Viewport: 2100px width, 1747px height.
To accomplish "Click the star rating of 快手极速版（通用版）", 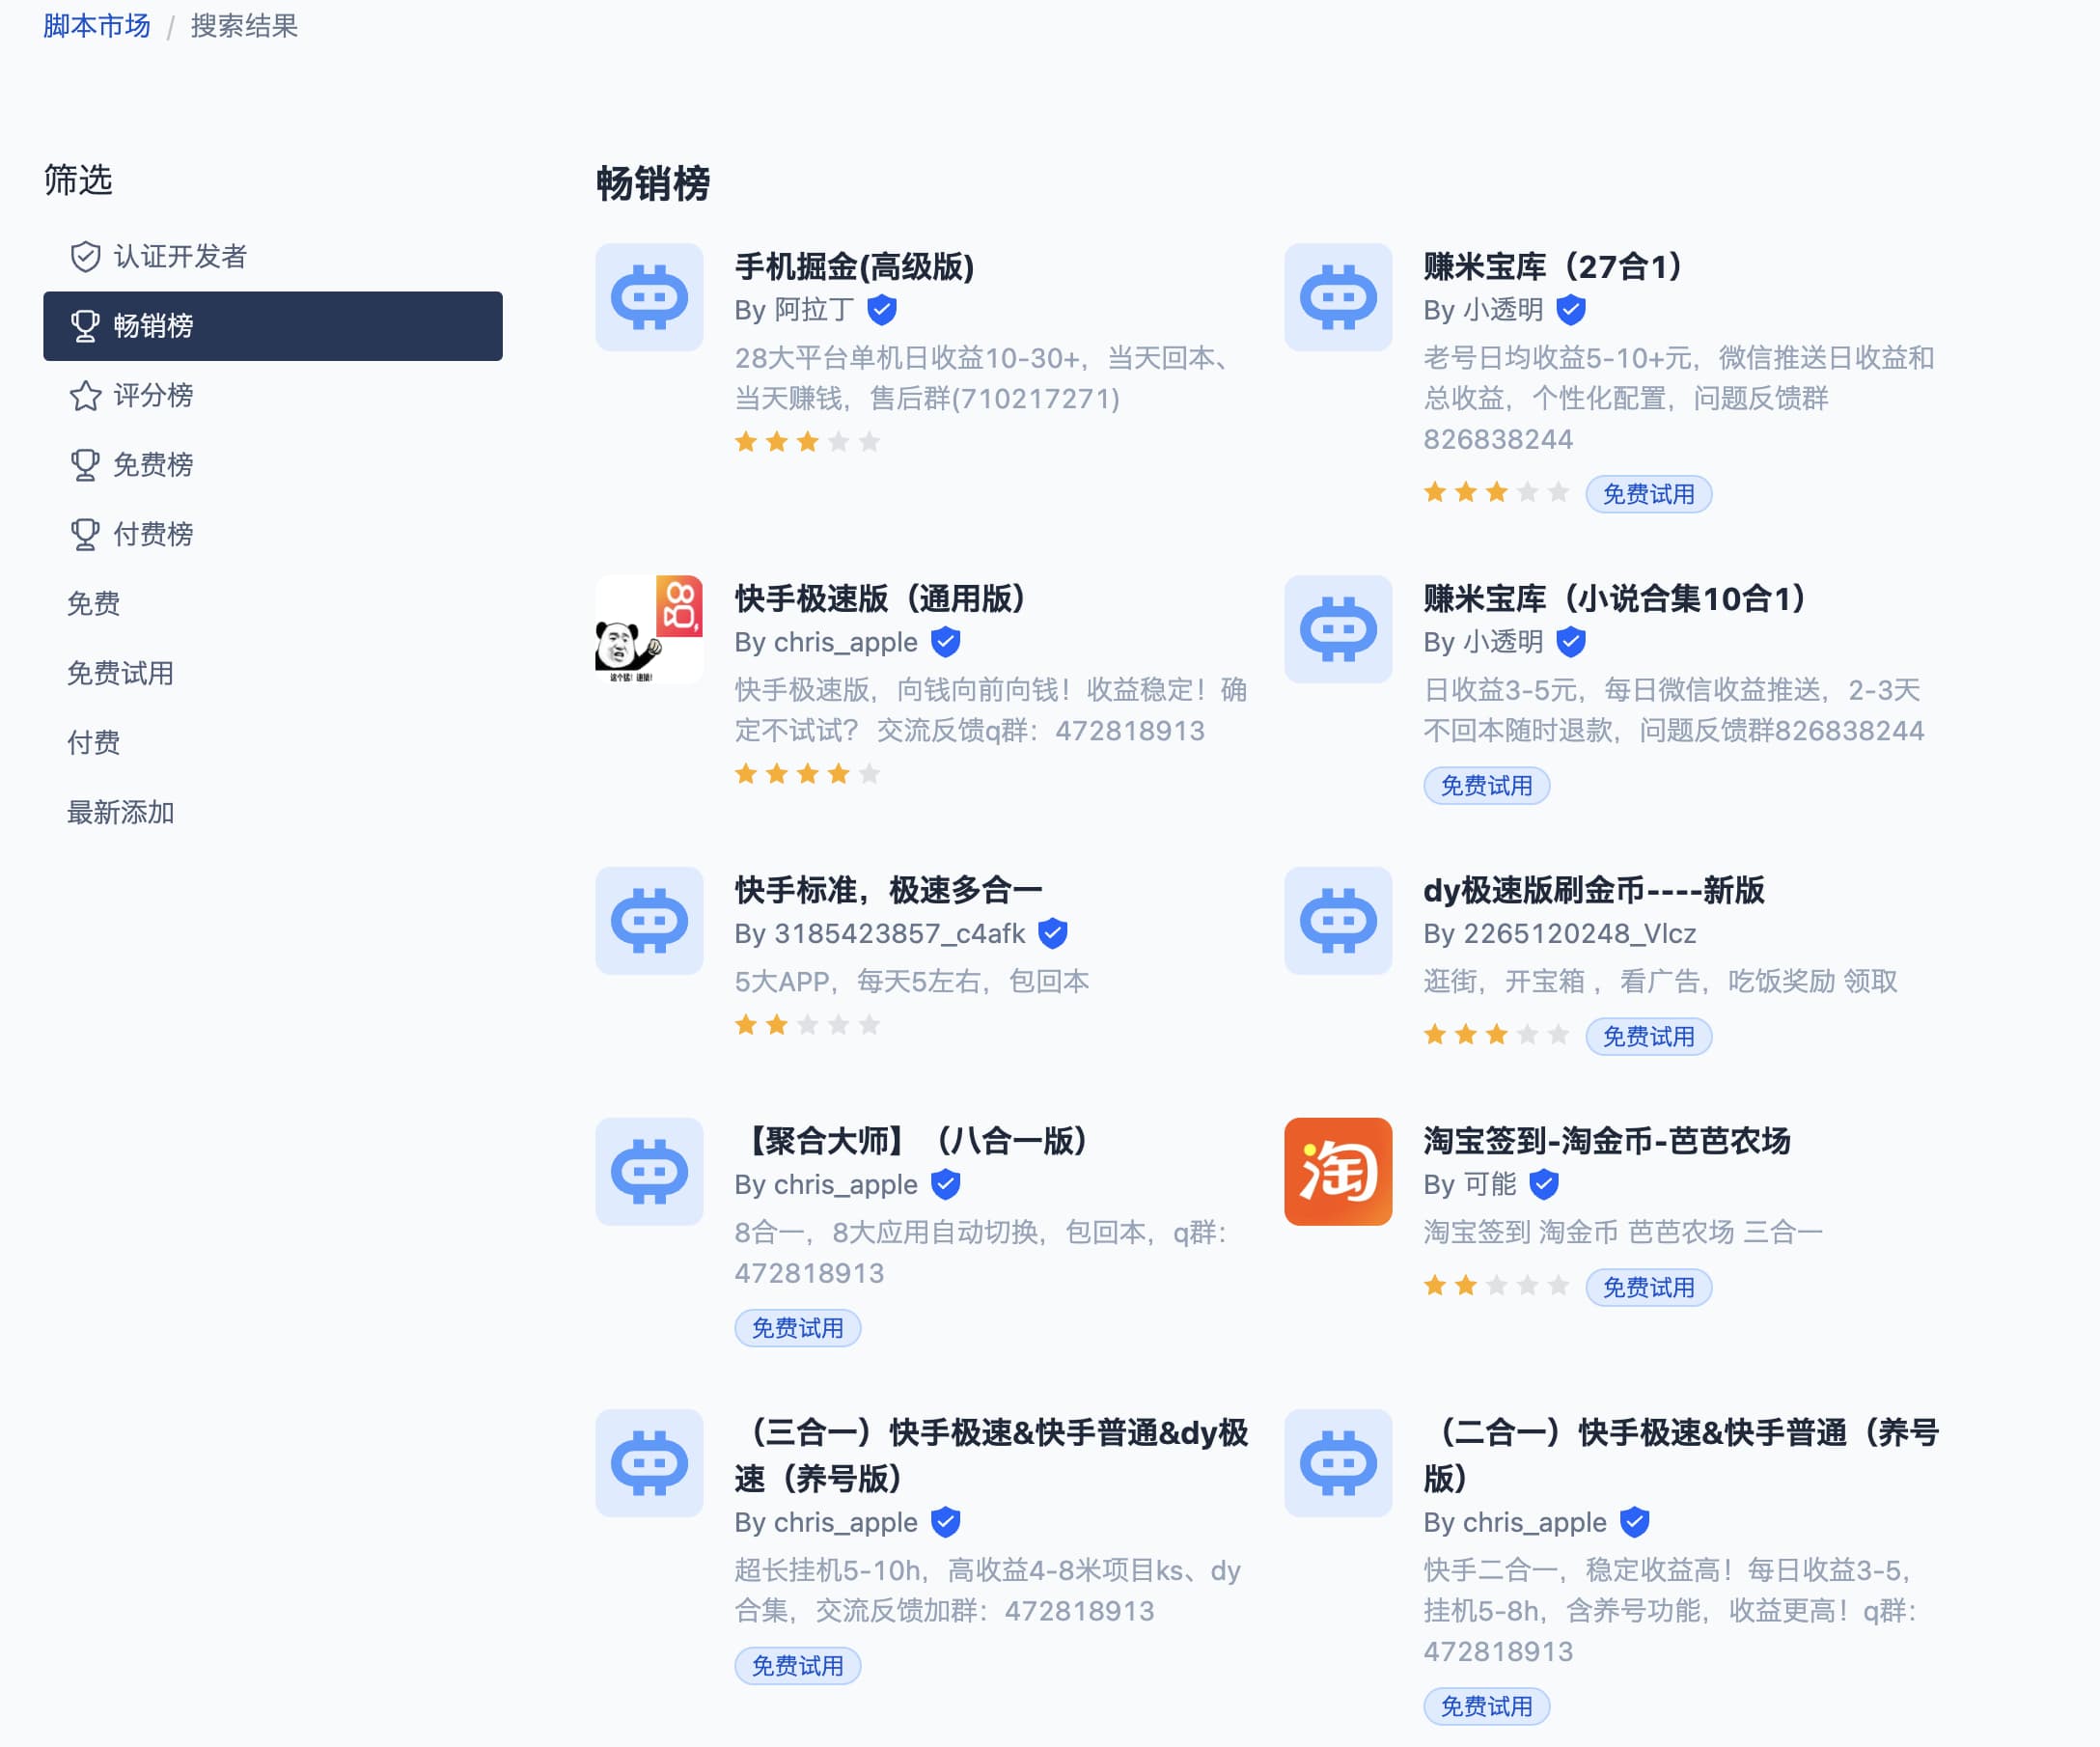I will coord(806,773).
